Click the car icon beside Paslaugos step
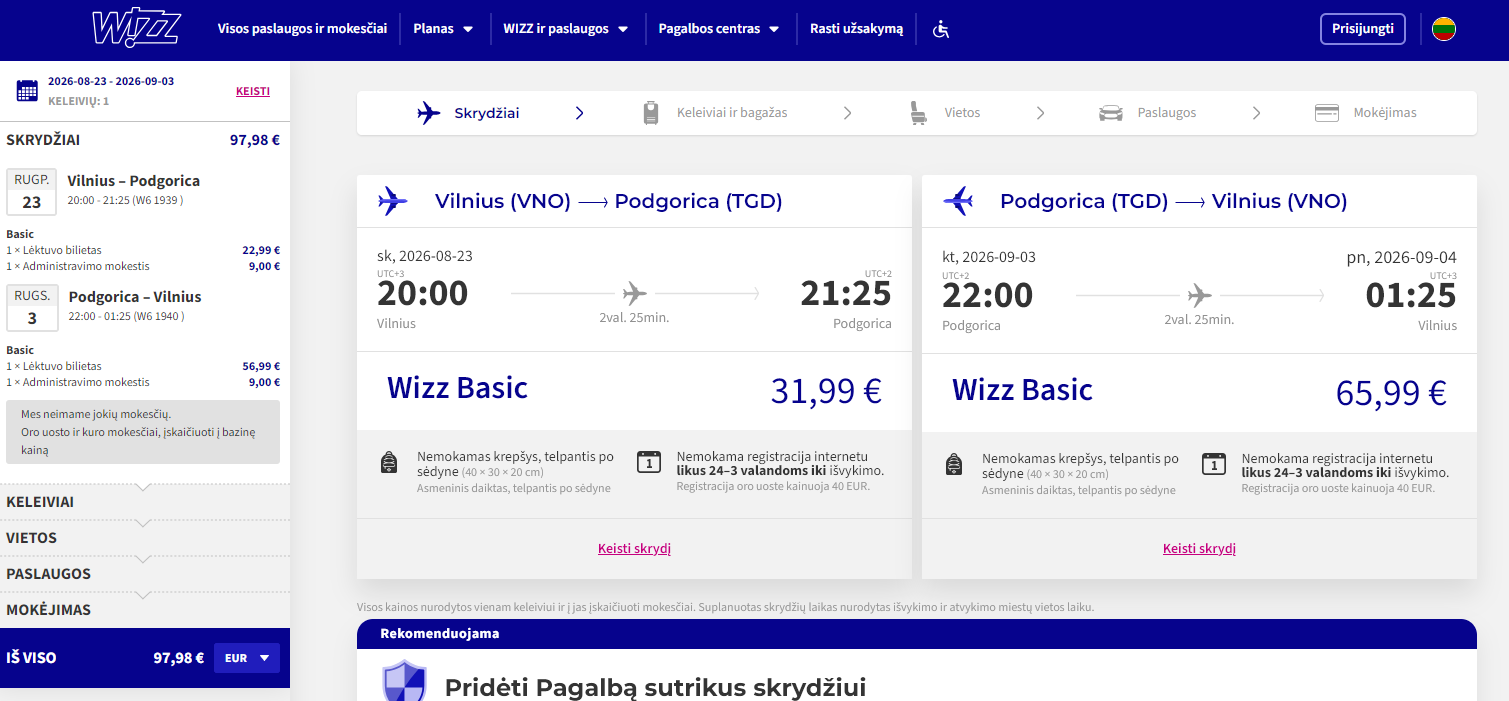Image resolution: width=1509 pixels, height=701 pixels. [x=1110, y=113]
